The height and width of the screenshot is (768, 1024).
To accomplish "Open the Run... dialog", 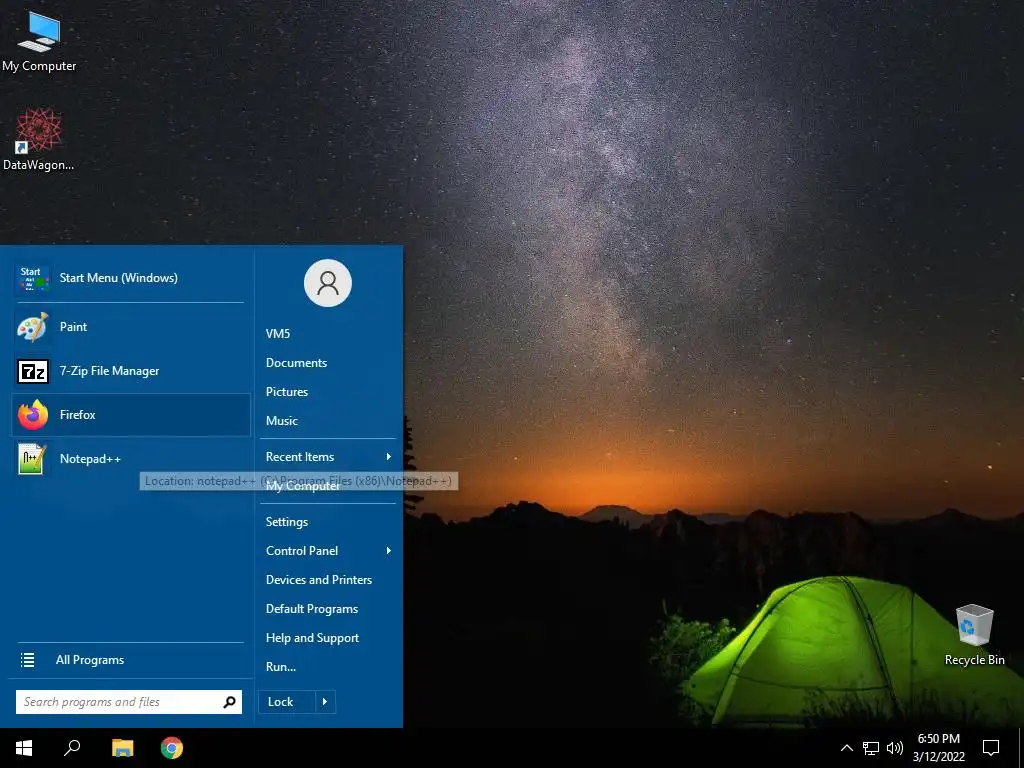I will pyautogui.click(x=281, y=667).
